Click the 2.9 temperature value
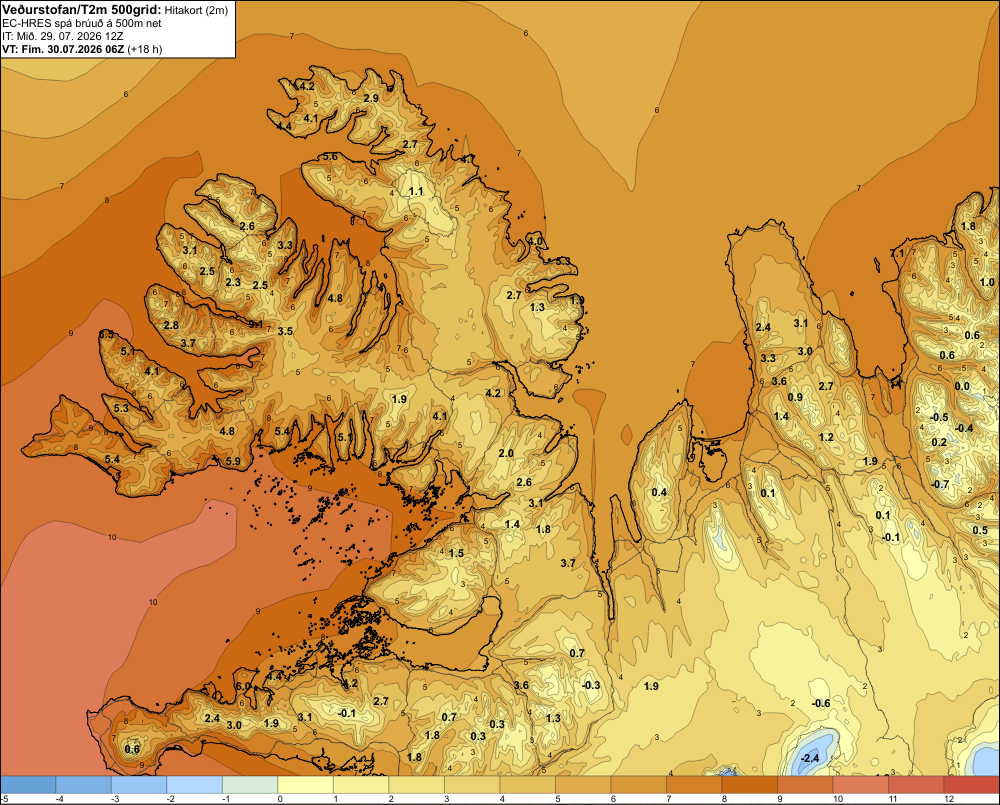1000x805 pixels. coord(371,98)
